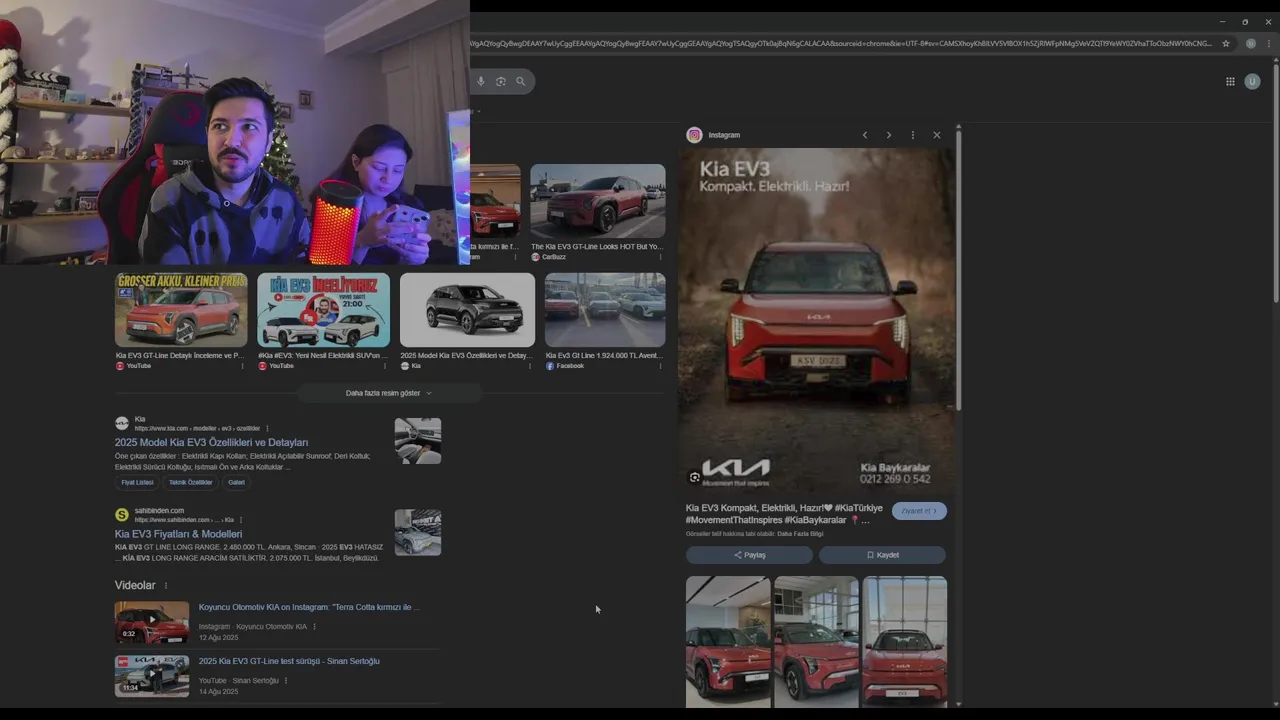Open related front-view red EV3 image
The image size is (1280, 720).
point(905,641)
